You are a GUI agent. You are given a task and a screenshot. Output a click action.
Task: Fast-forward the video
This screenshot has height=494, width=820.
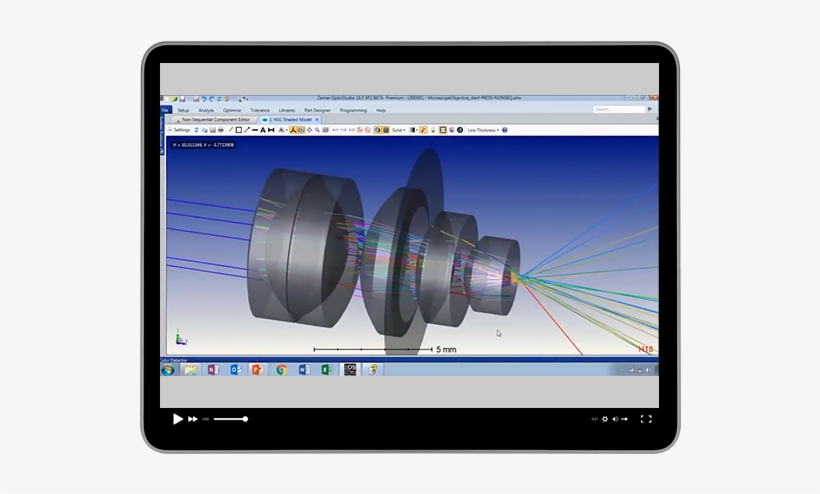[x=193, y=419]
